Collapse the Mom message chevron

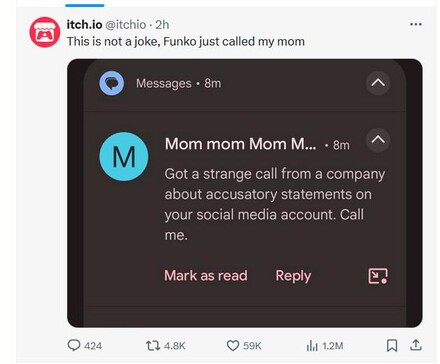point(378,140)
